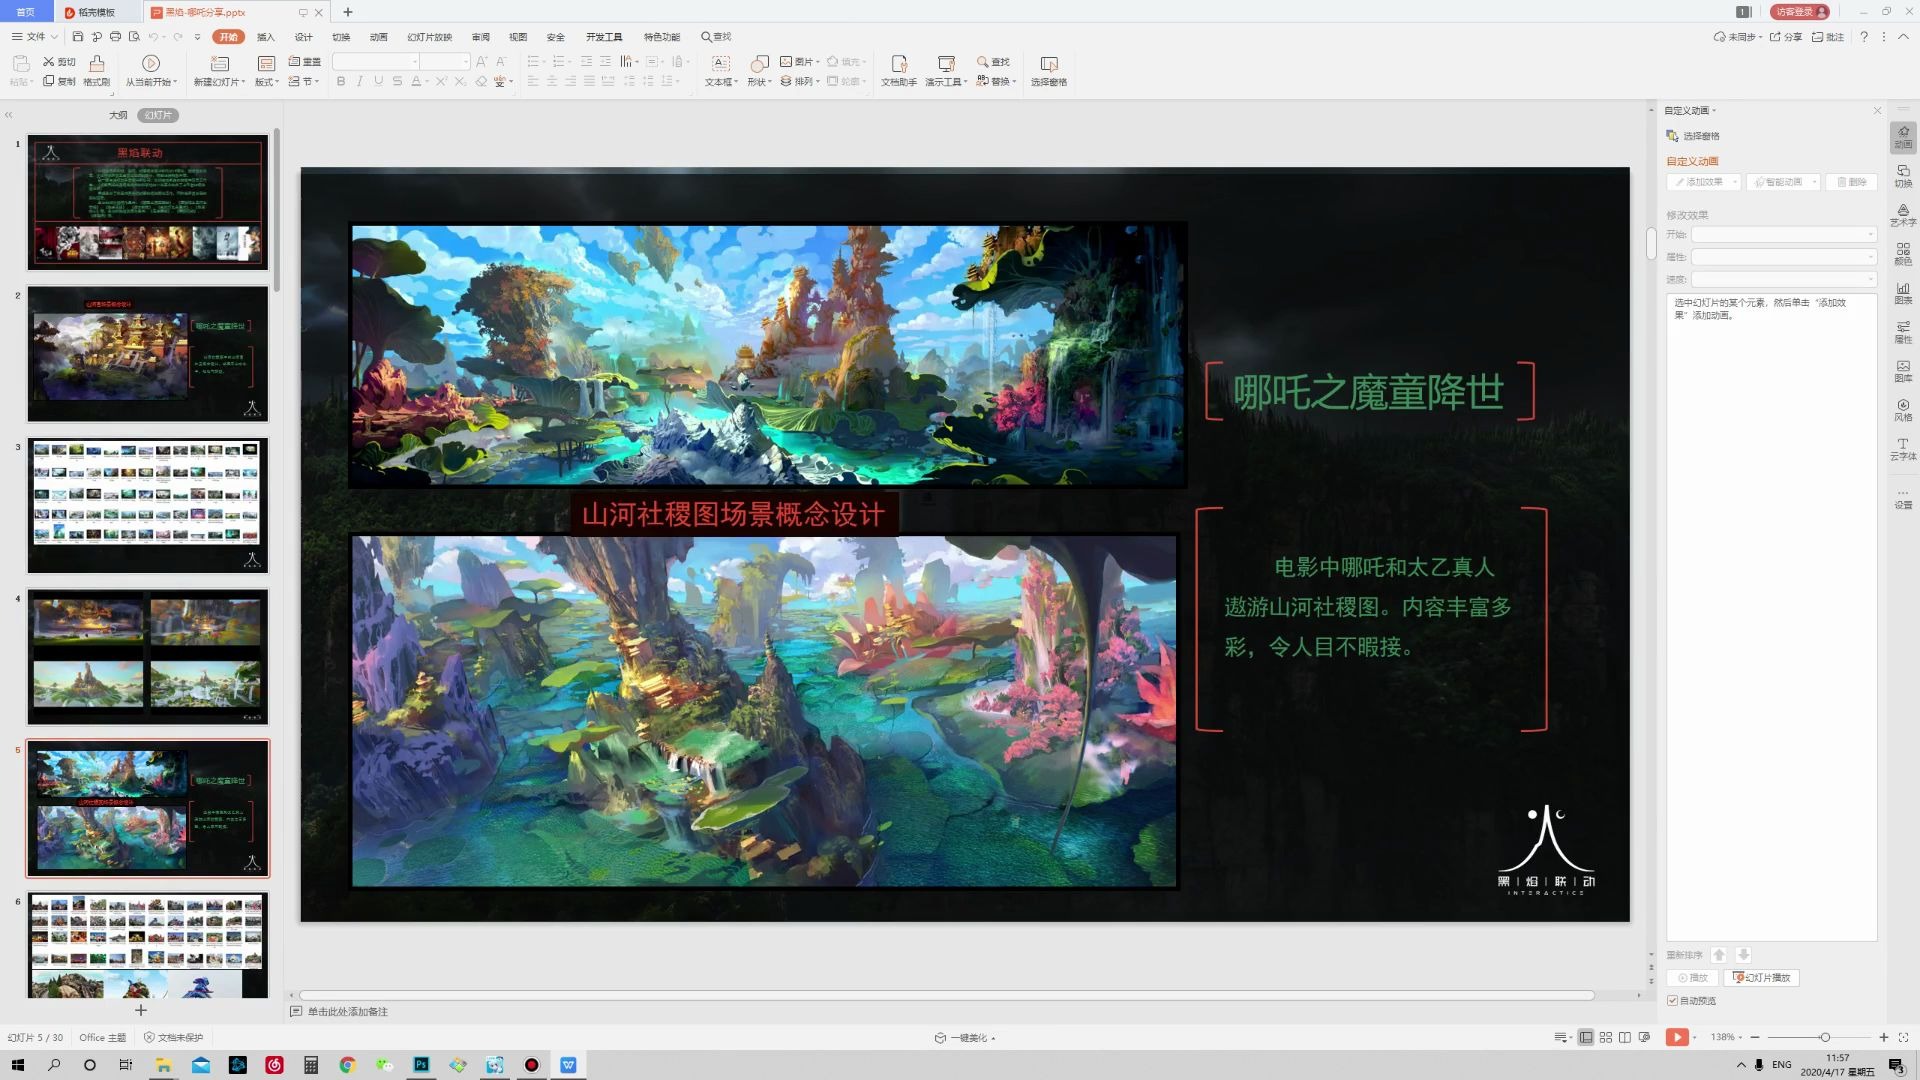Click the 复制 copy icon
This screenshot has height=1080, width=1920.
(x=60, y=82)
